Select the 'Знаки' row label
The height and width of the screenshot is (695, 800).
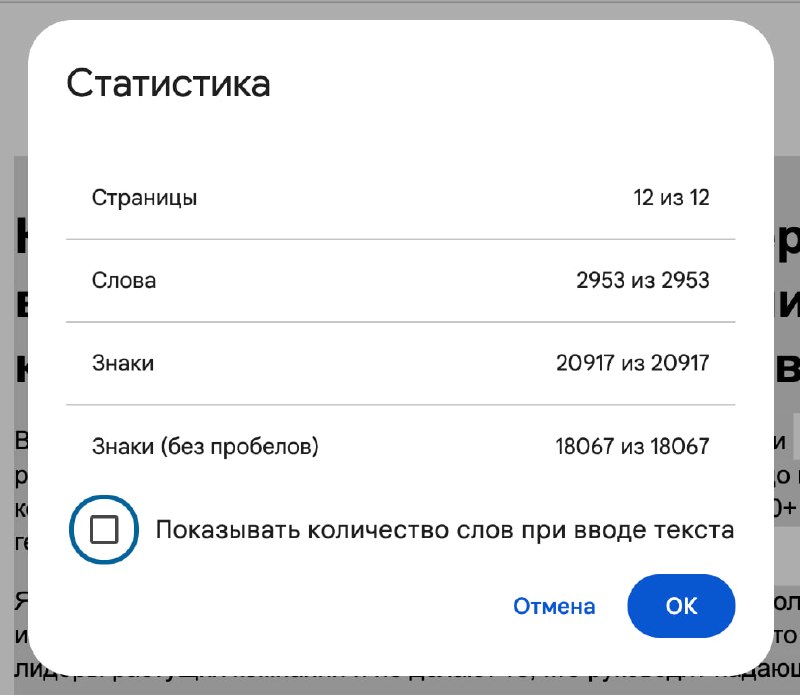[123, 363]
